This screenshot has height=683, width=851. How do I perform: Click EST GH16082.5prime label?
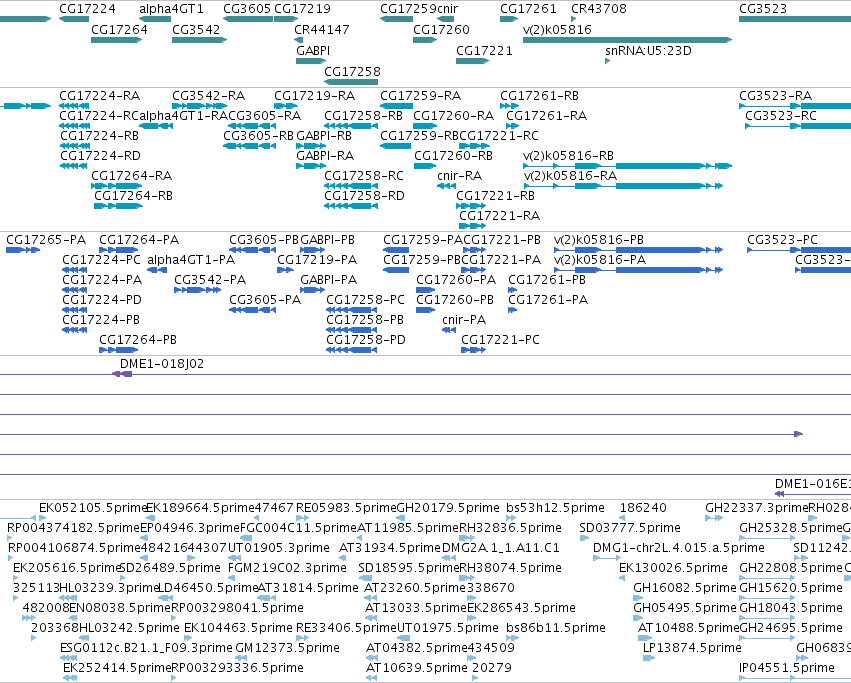(x=684, y=587)
